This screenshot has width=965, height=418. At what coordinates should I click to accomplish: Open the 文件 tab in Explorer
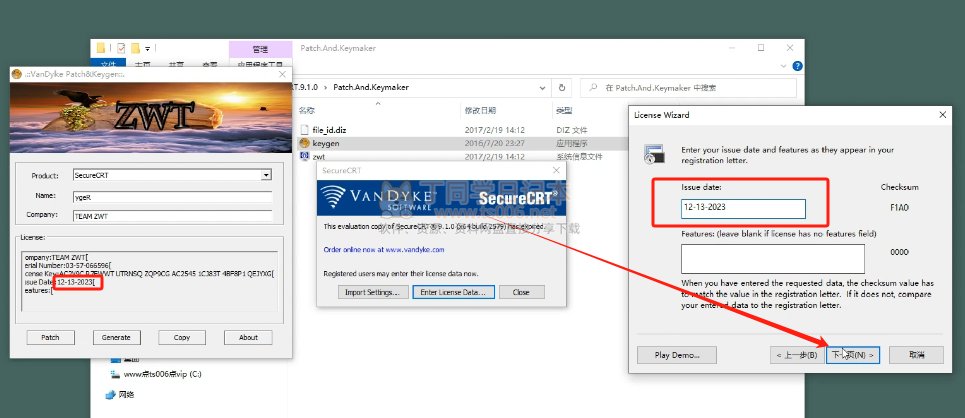[108, 65]
